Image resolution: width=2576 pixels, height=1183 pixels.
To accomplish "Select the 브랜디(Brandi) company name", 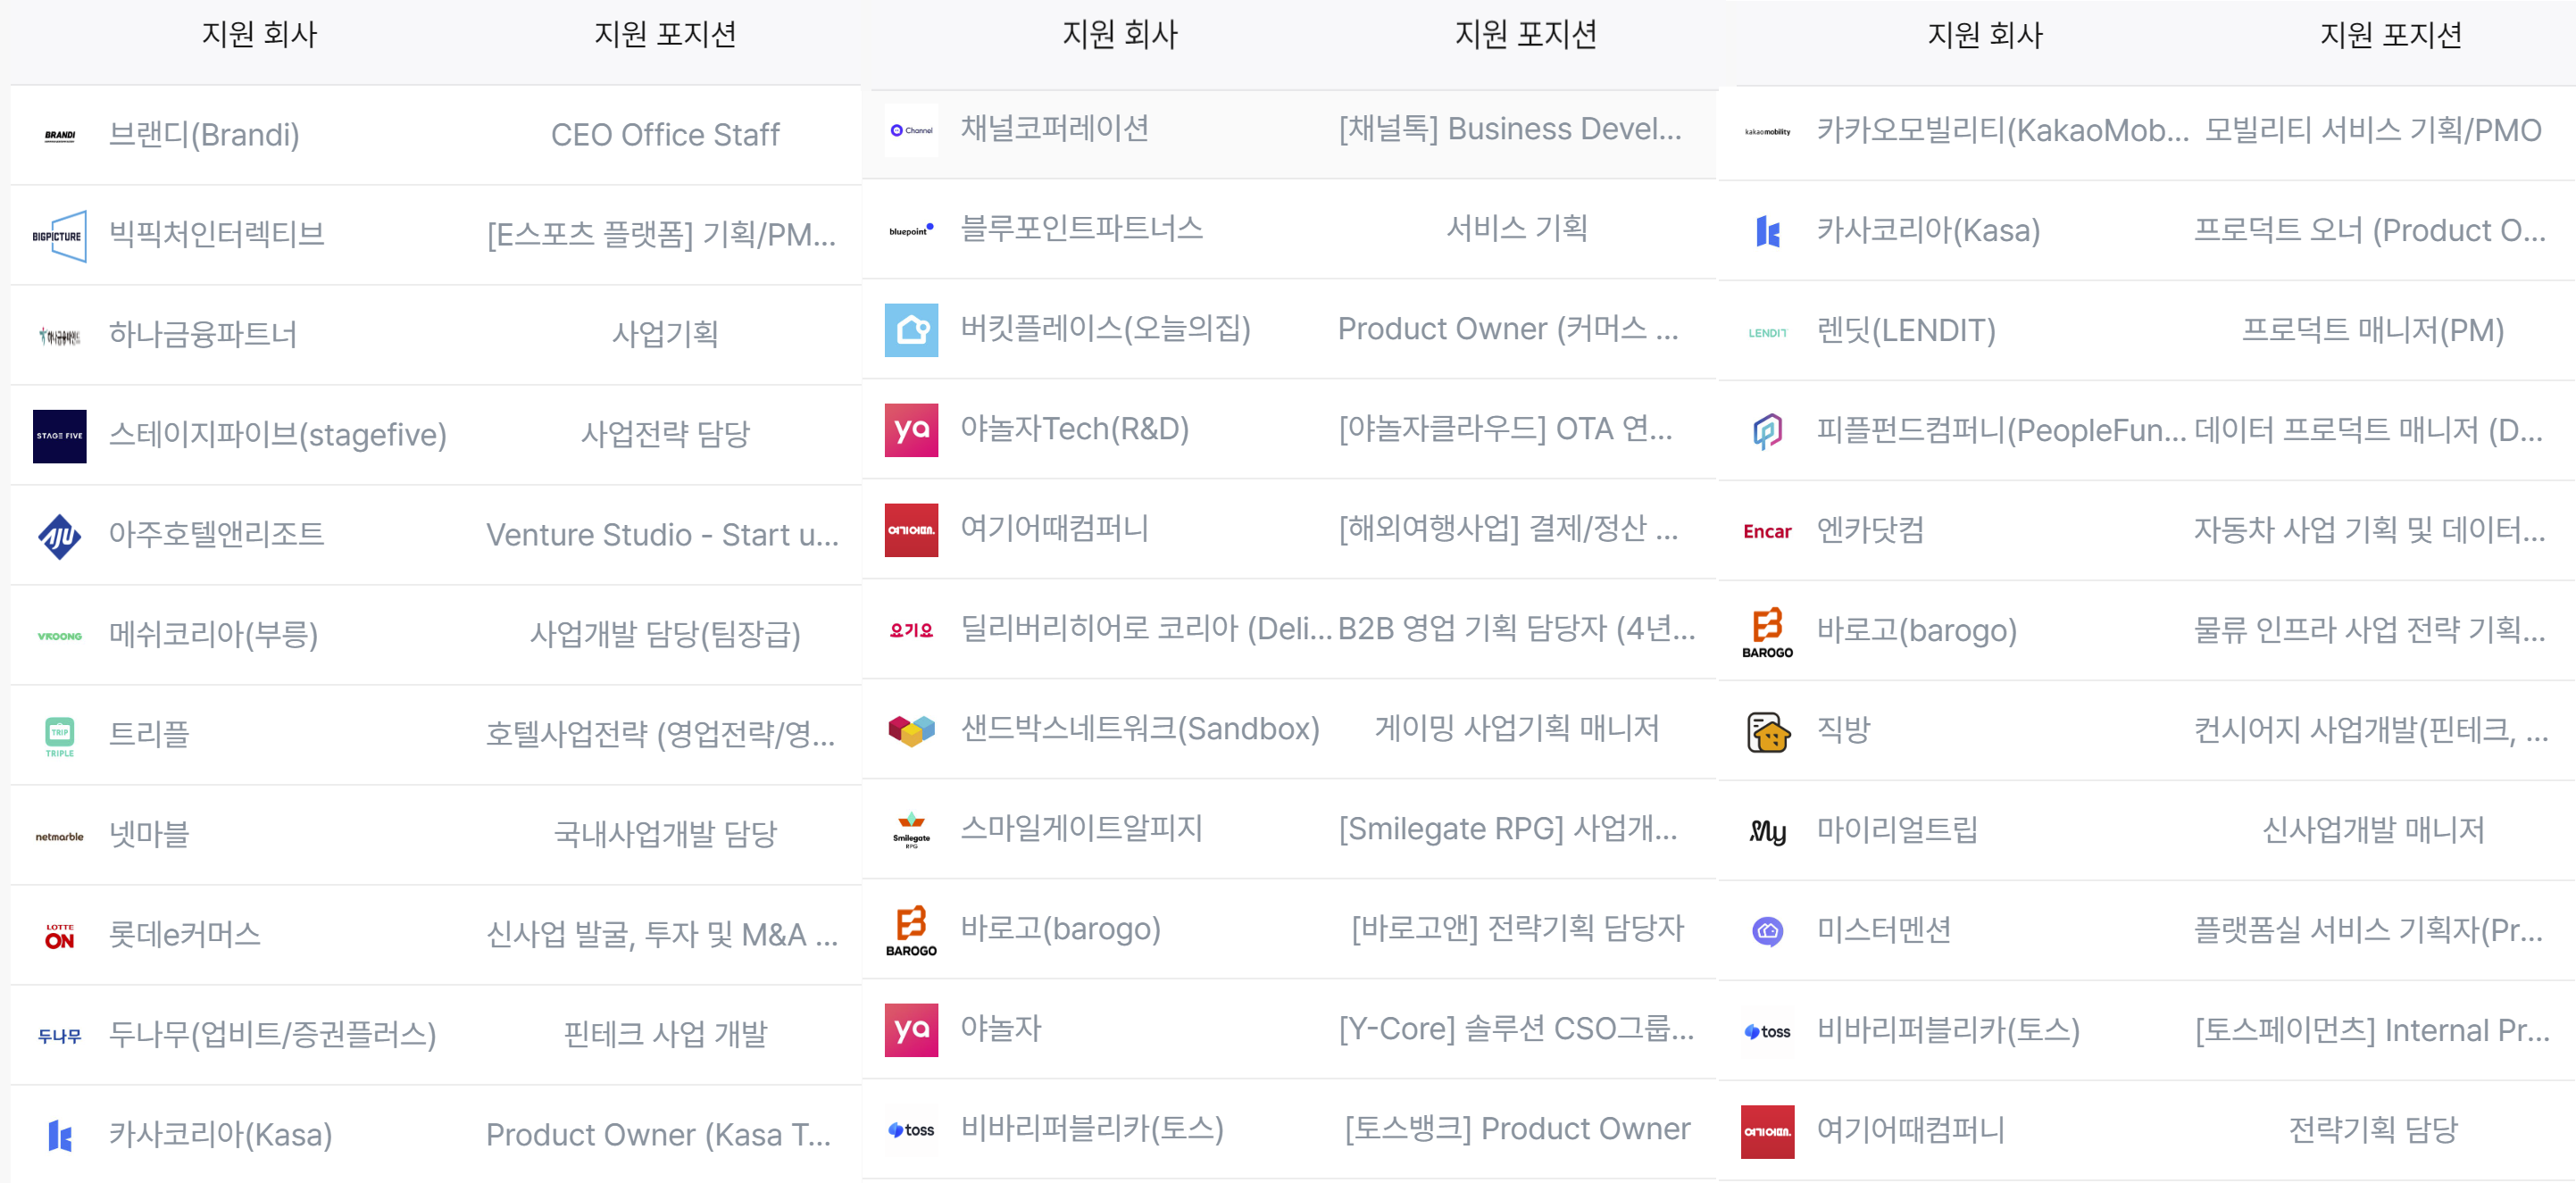I will pyautogui.click(x=204, y=135).
